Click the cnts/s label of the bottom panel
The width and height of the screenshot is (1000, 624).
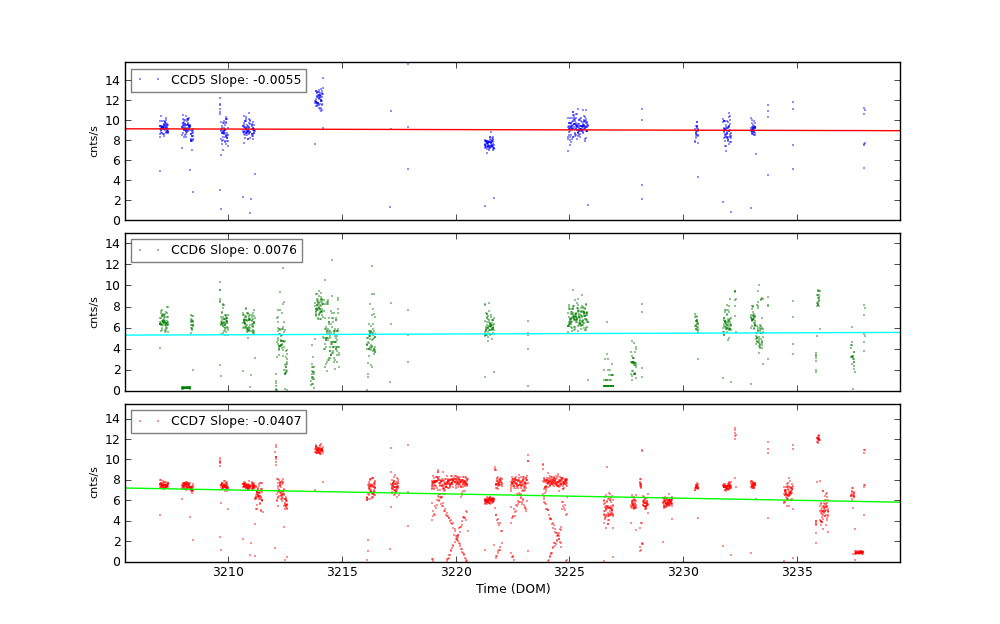94,483
